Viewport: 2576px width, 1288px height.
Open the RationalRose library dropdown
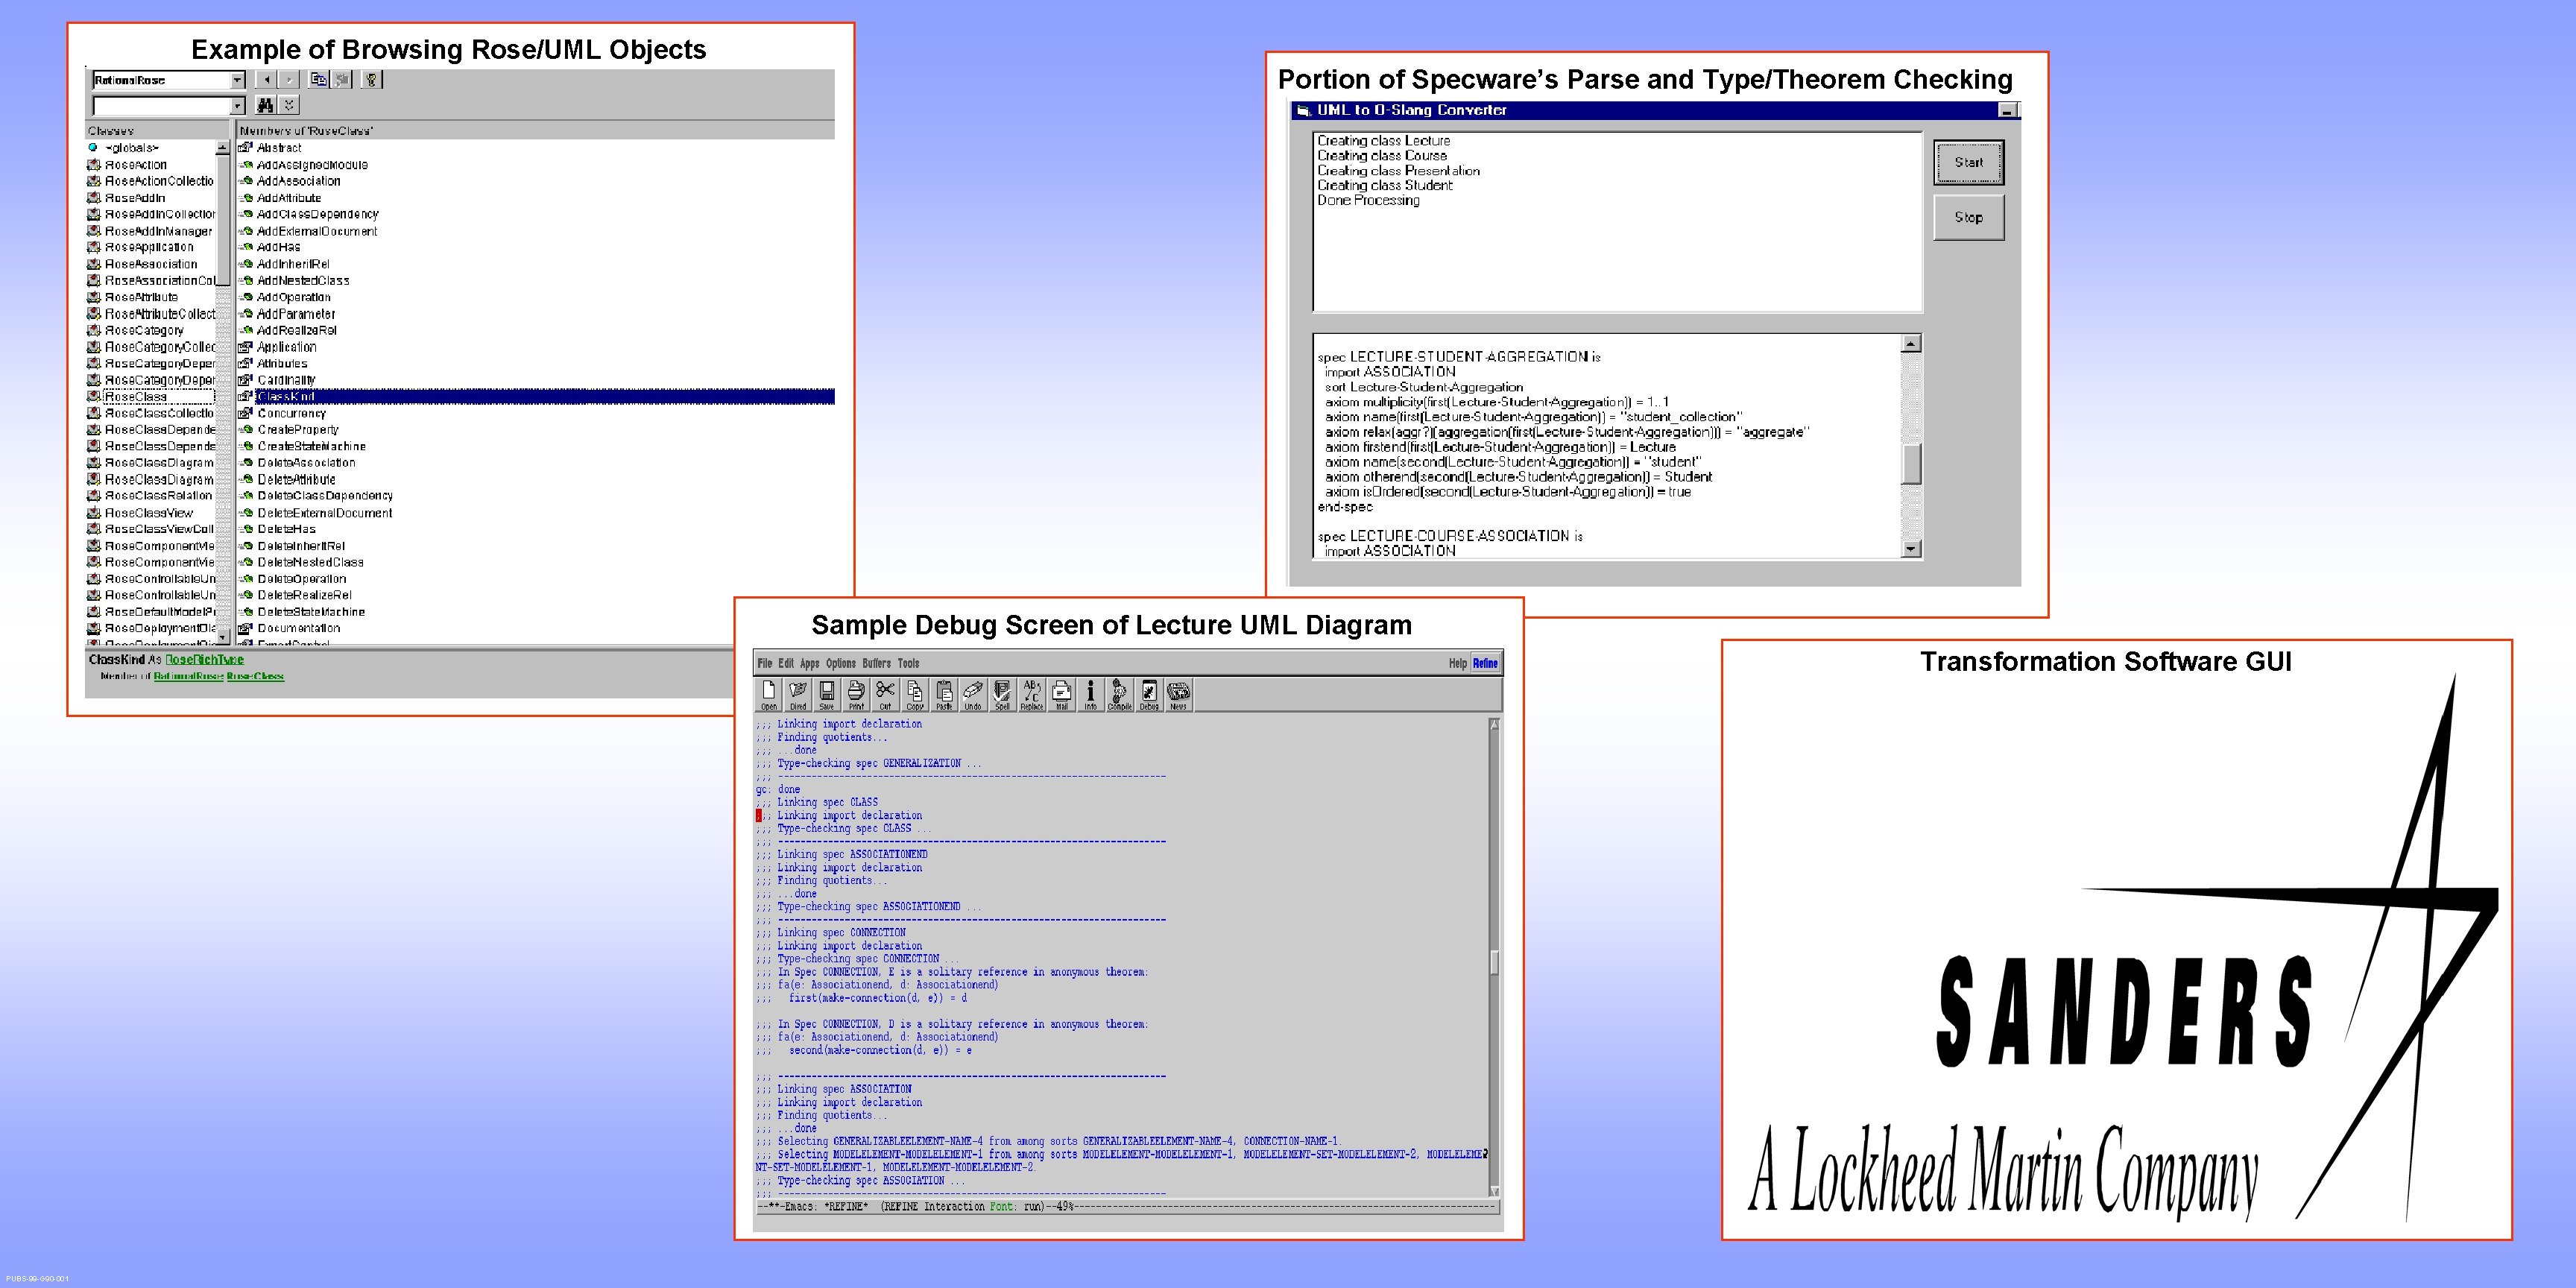click(x=237, y=80)
